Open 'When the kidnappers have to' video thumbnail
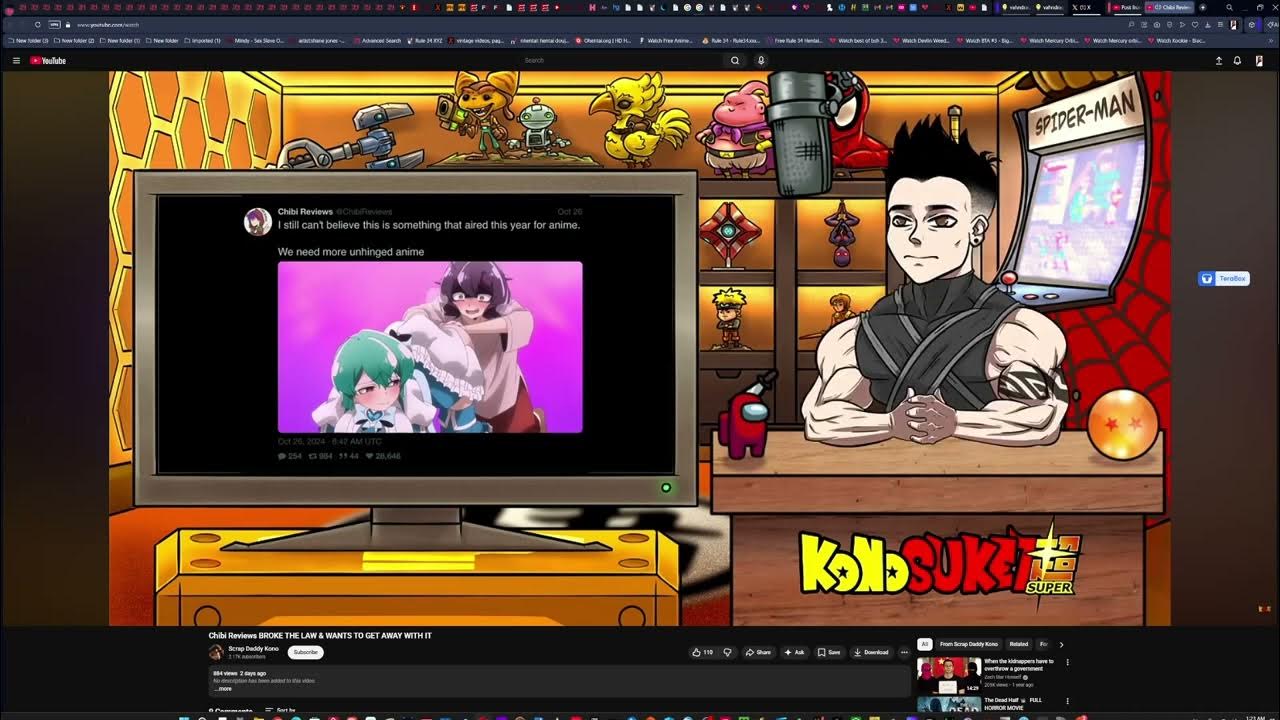Image resolution: width=1280 pixels, height=720 pixels. pyautogui.click(x=949, y=675)
